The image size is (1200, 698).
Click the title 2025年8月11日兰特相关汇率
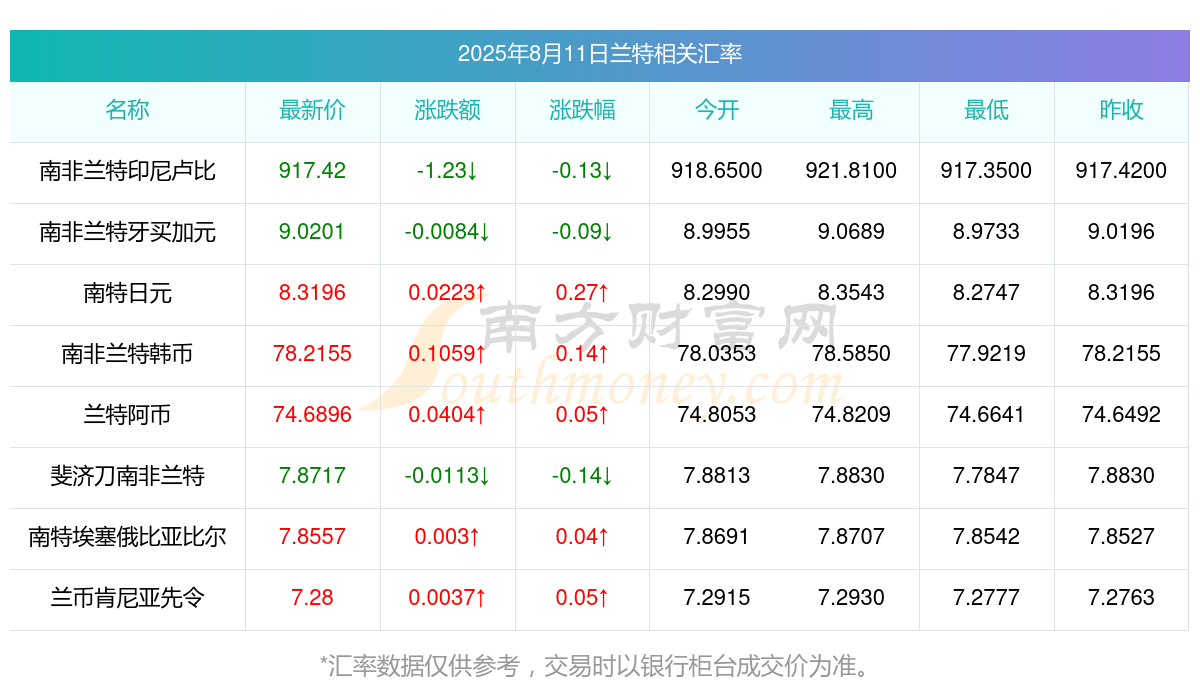point(600,54)
